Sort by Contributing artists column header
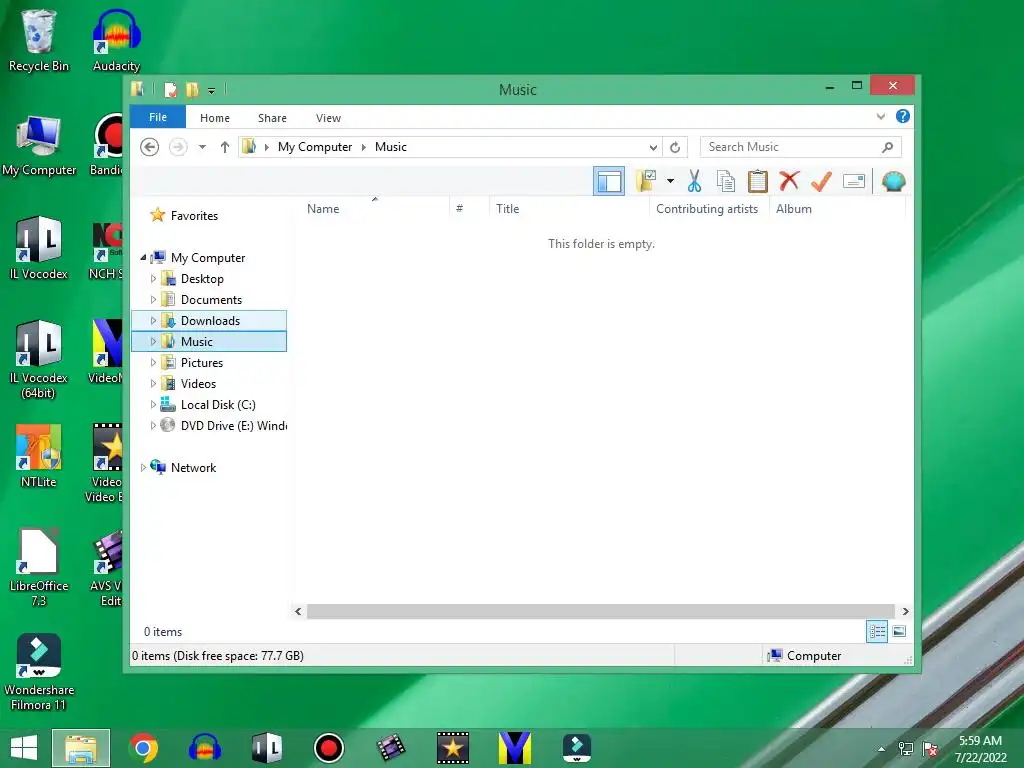Viewport: 1024px width, 768px height. (x=707, y=209)
